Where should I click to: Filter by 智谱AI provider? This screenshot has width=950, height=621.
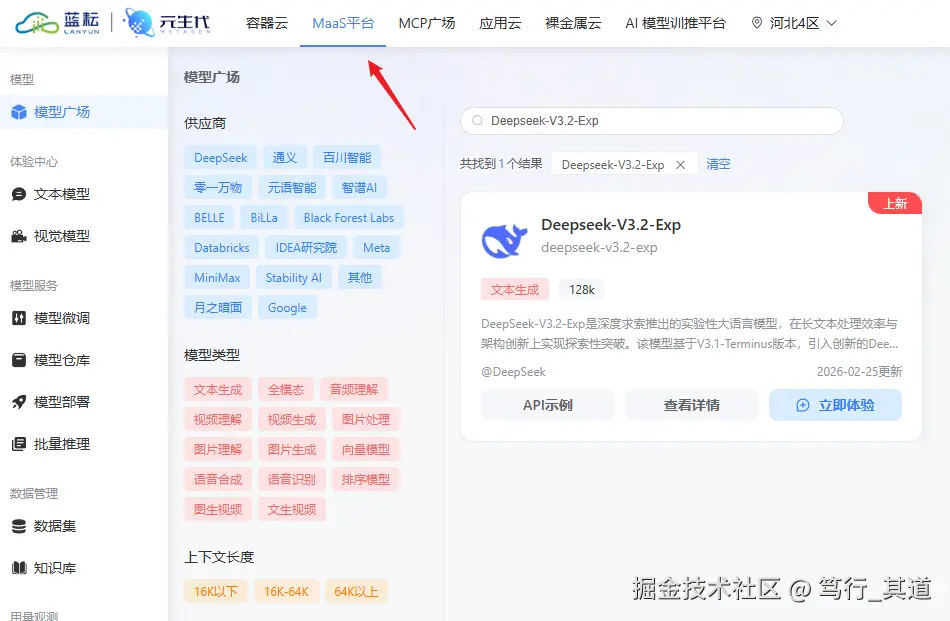[x=359, y=188]
